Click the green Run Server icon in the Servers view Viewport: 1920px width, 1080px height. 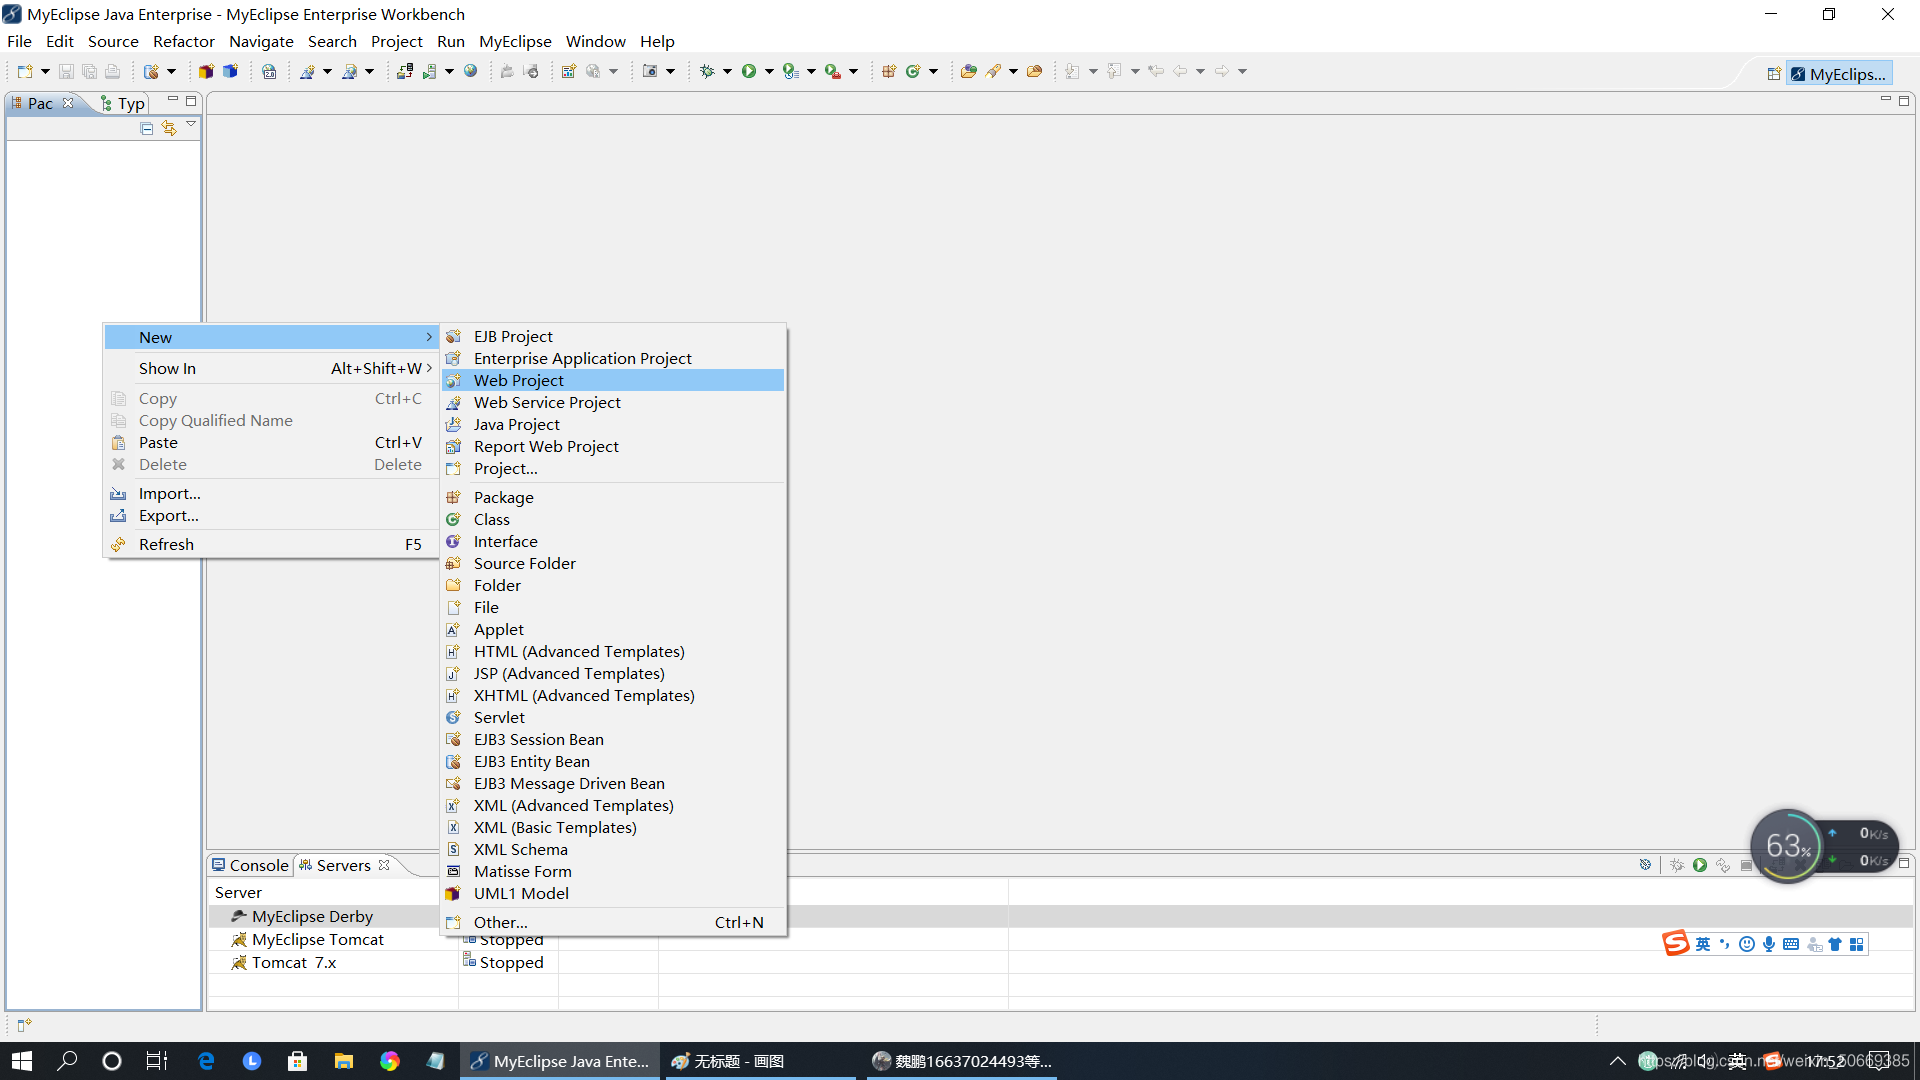1700,865
